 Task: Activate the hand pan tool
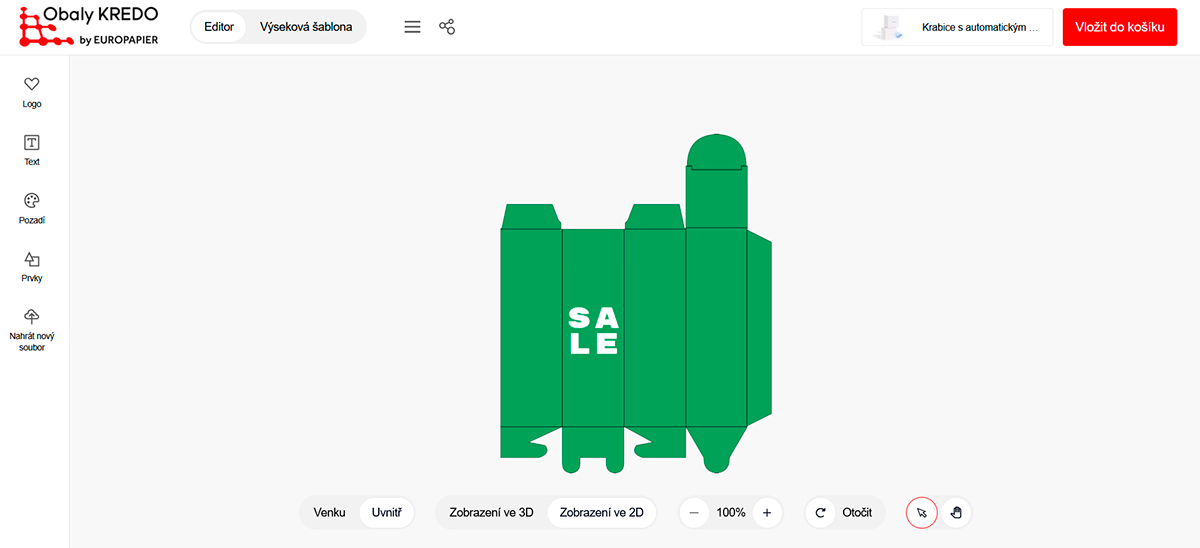coord(956,513)
